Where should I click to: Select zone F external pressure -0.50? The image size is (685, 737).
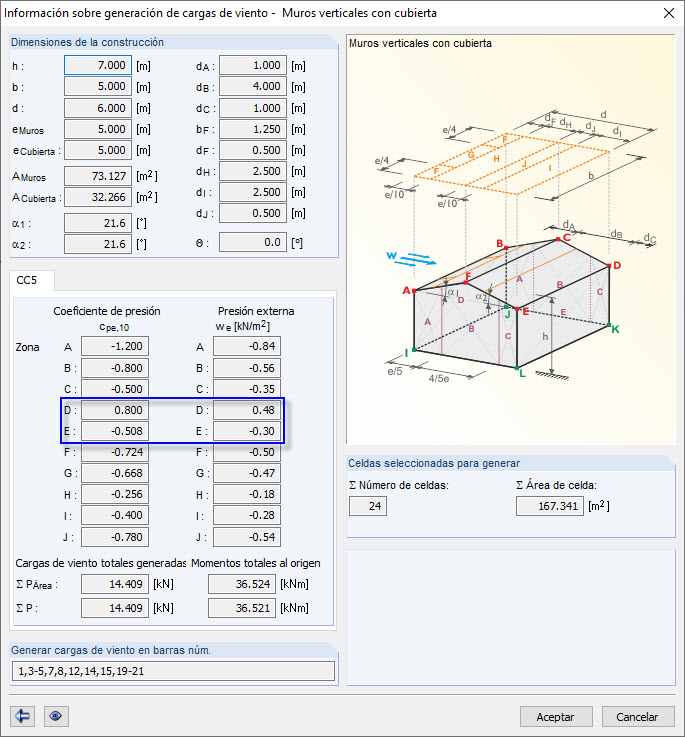[247, 452]
